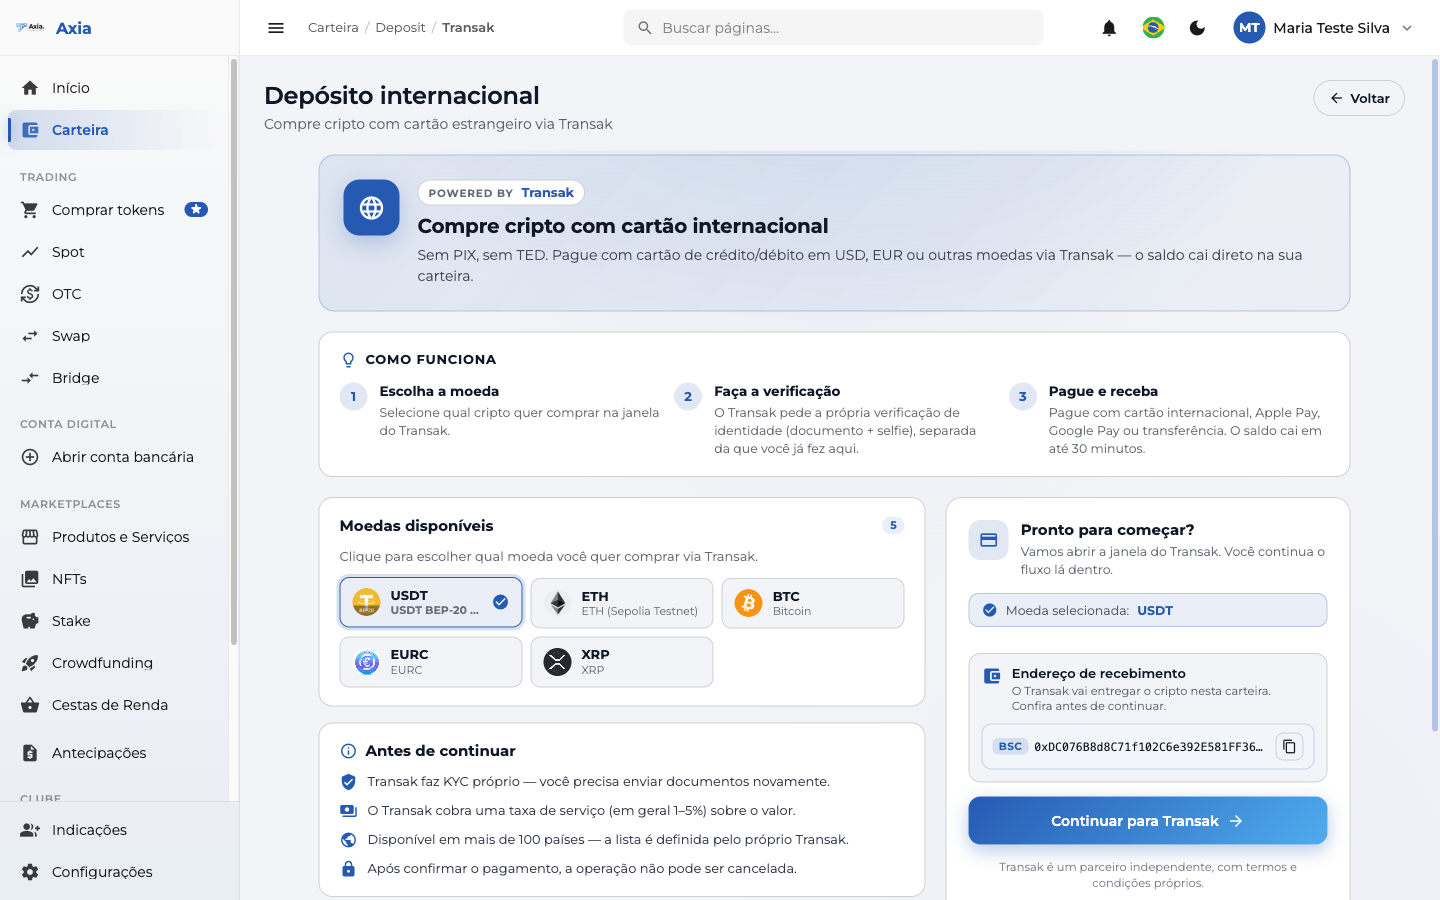Open Swap in sidebar
1440x900 pixels.
click(110, 336)
